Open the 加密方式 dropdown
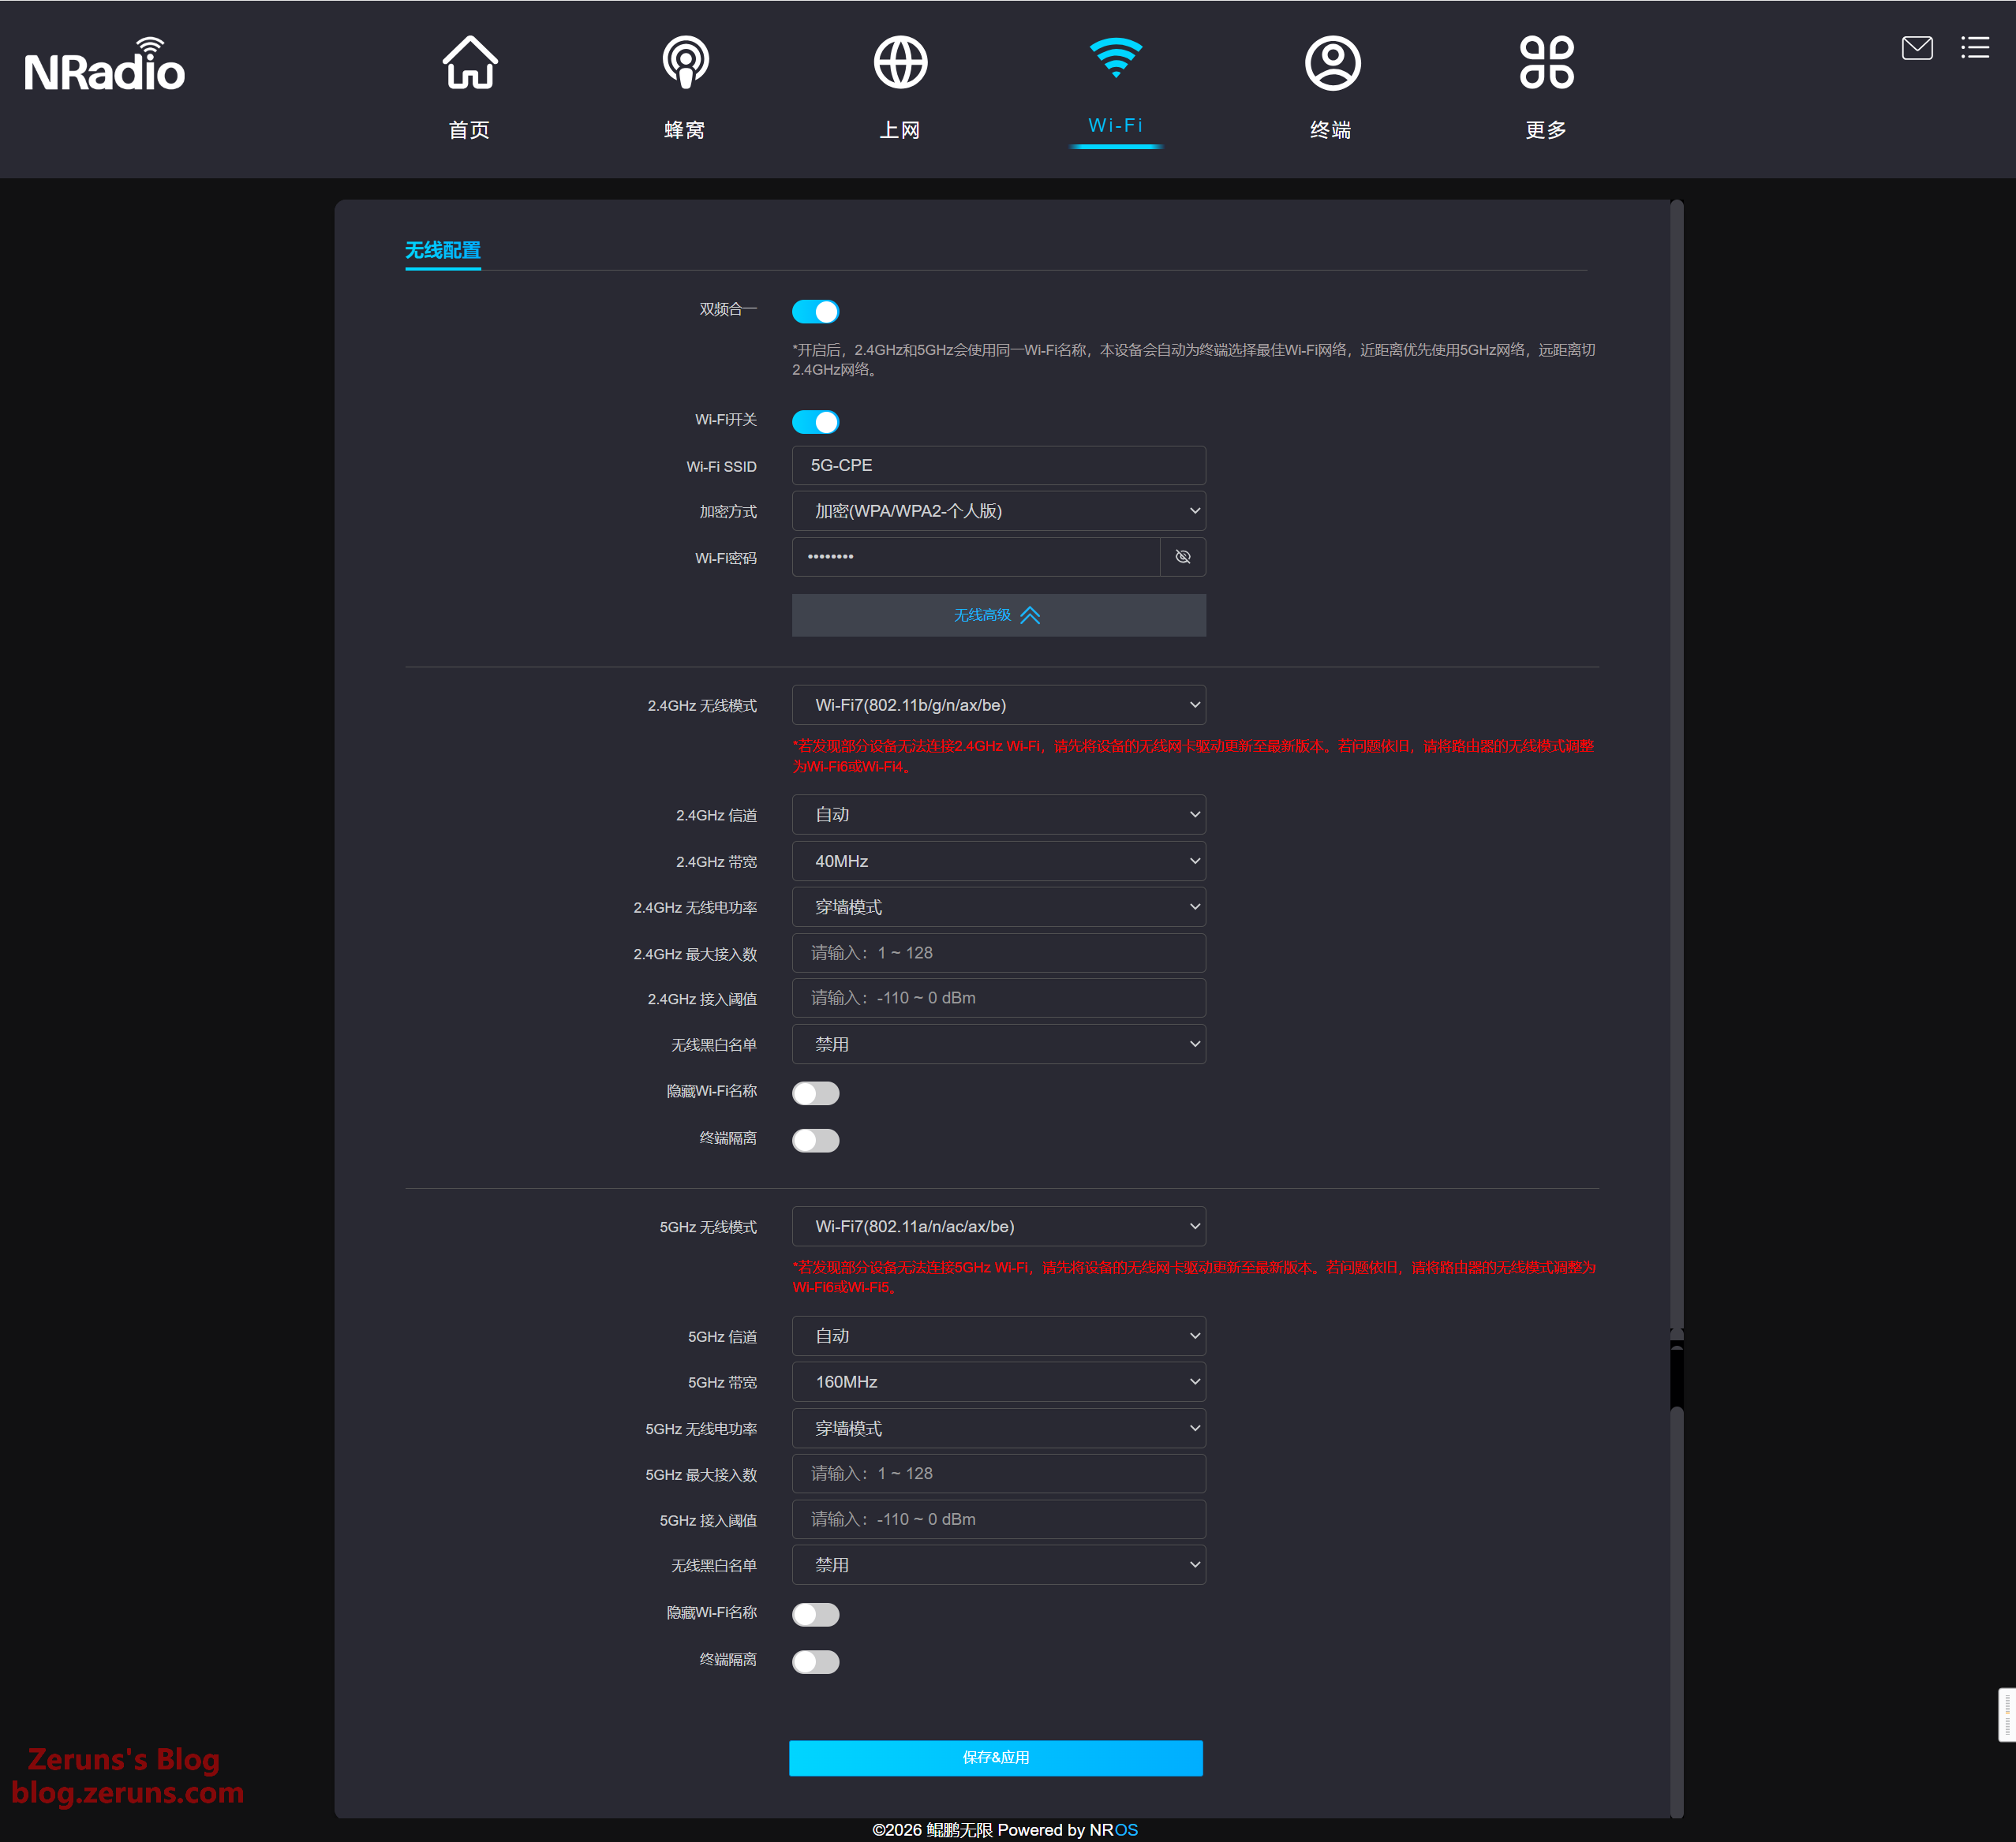Viewport: 2016px width, 1842px height. point(998,511)
